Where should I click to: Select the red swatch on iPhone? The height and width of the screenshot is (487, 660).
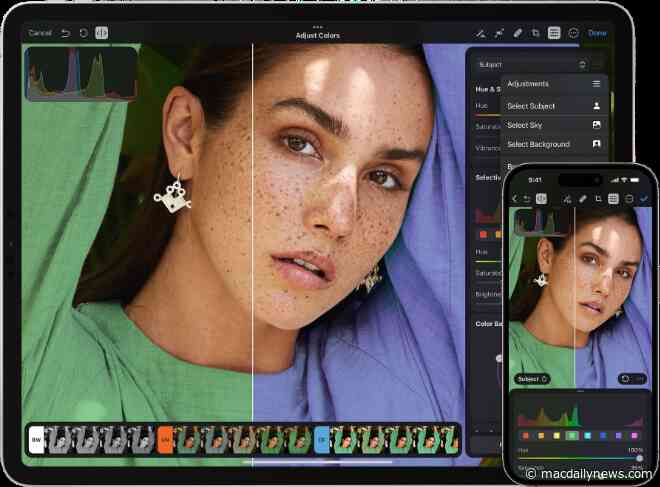point(525,436)
